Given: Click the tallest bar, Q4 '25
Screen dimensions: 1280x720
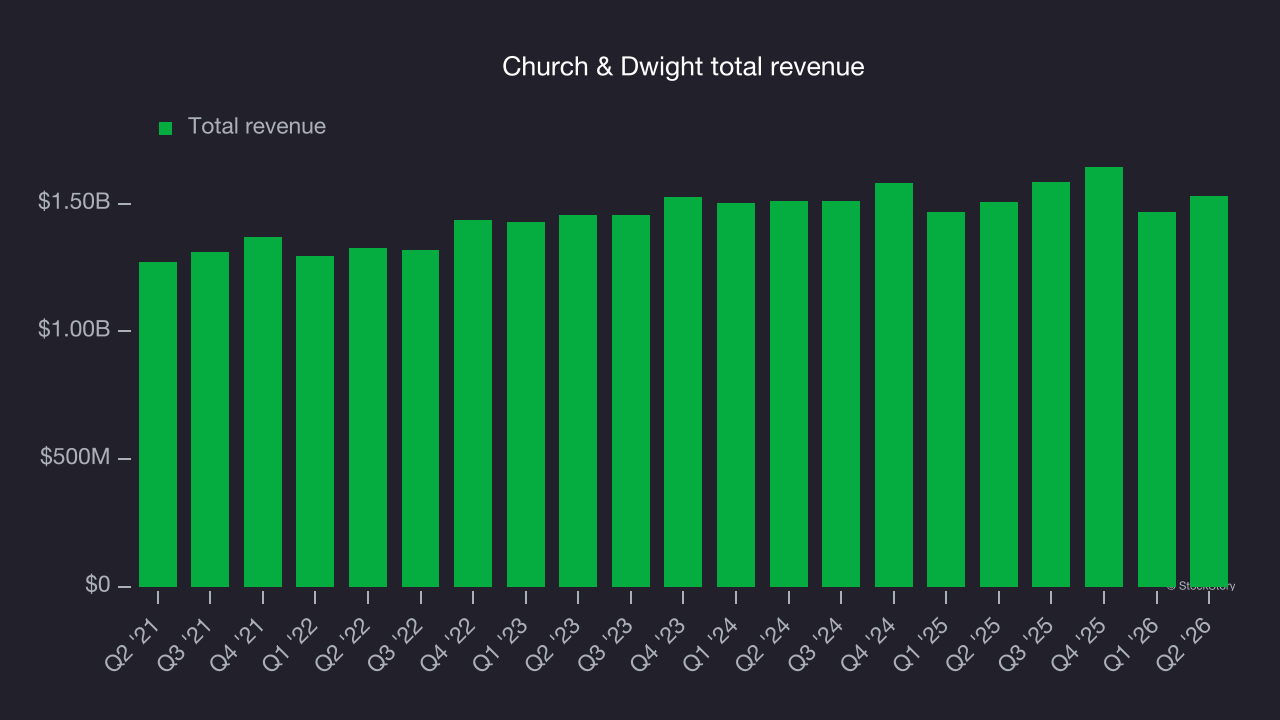Looking at the screenshot, I should pyautogui.click(x=1104, y=377).
